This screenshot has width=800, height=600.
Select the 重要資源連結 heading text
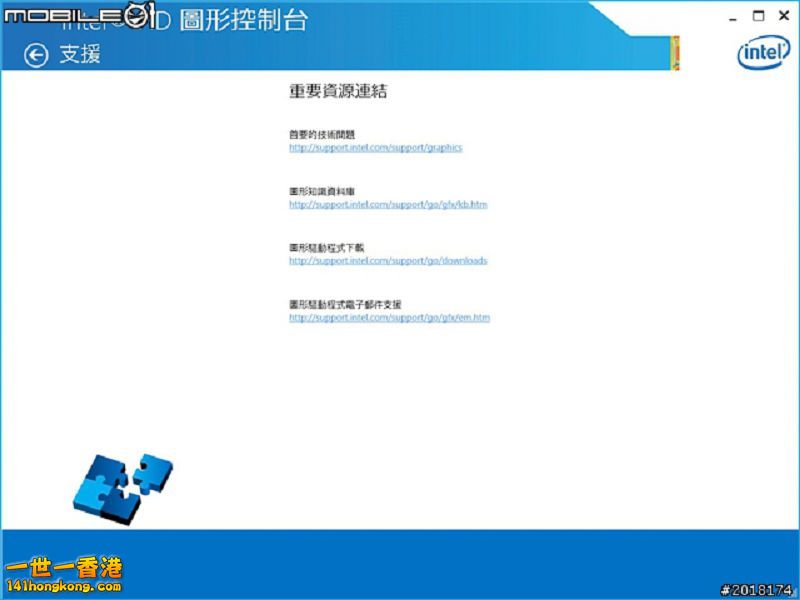[338, 91]
